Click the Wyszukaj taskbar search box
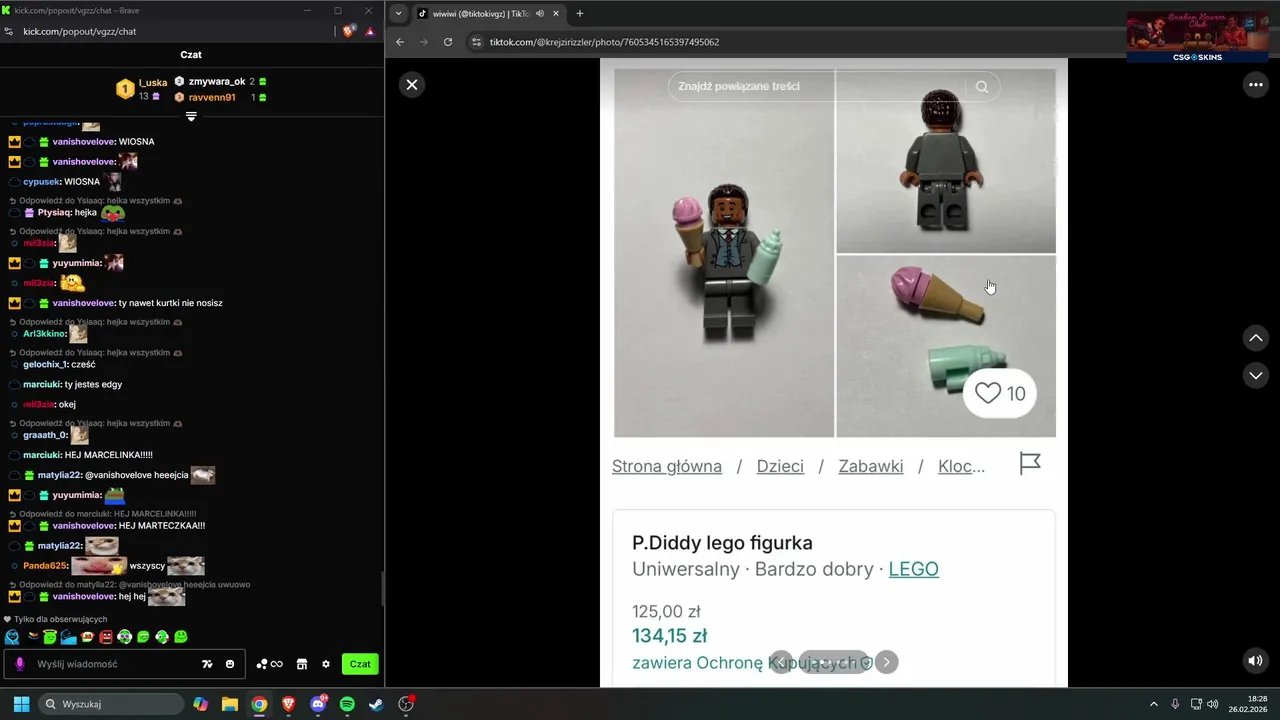Viewport: 1280px width, 720px height. tap(111, 704)
